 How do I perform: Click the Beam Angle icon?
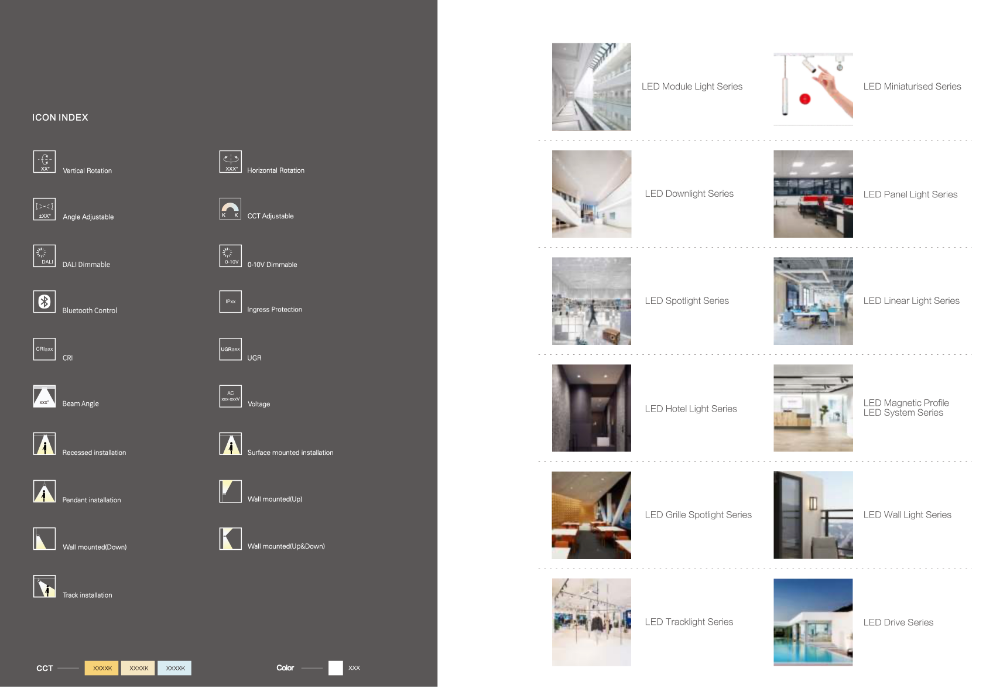pos(45,396)
